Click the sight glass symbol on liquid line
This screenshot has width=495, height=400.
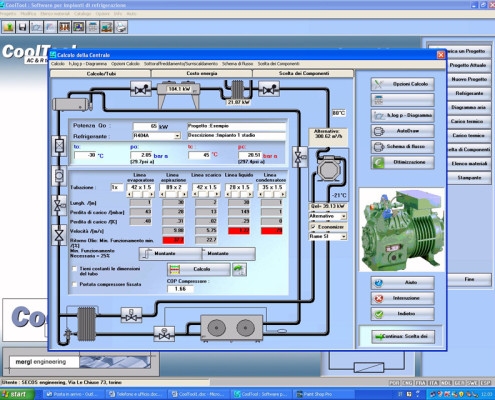(x=59, y=176)
